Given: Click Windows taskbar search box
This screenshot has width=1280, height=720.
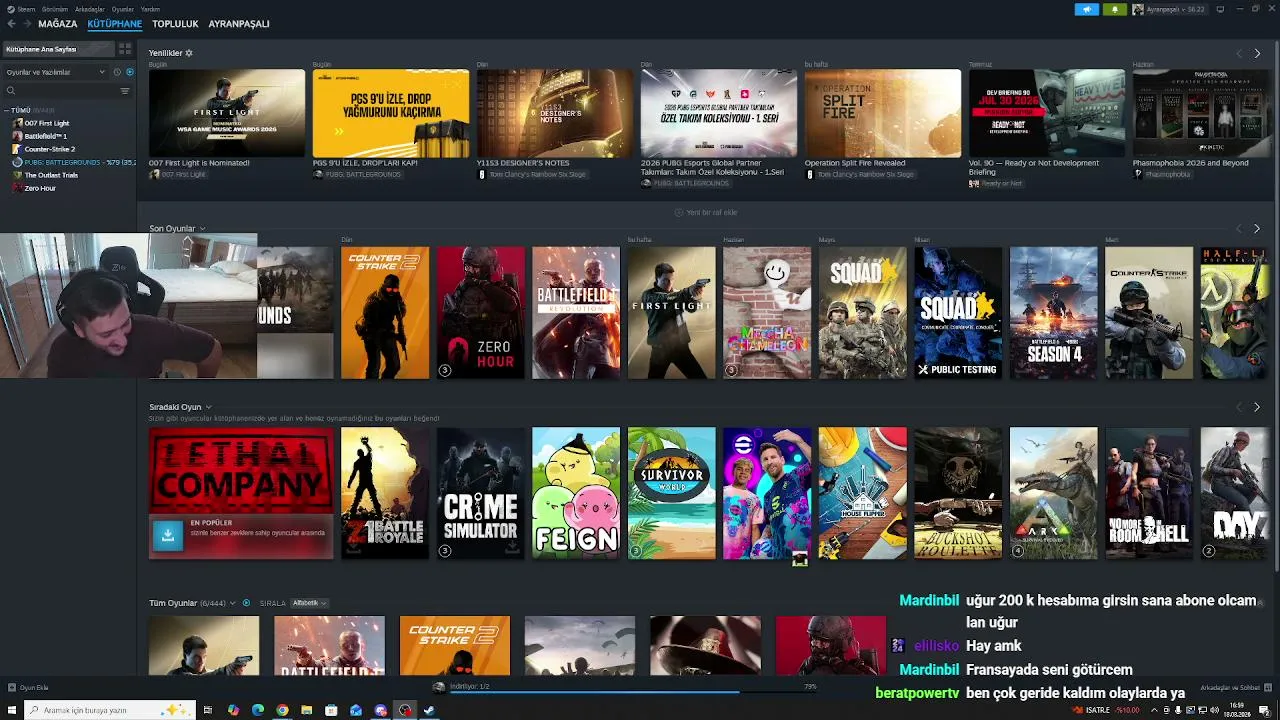Looking at the screenshot, I should click(x=109, y=710).
